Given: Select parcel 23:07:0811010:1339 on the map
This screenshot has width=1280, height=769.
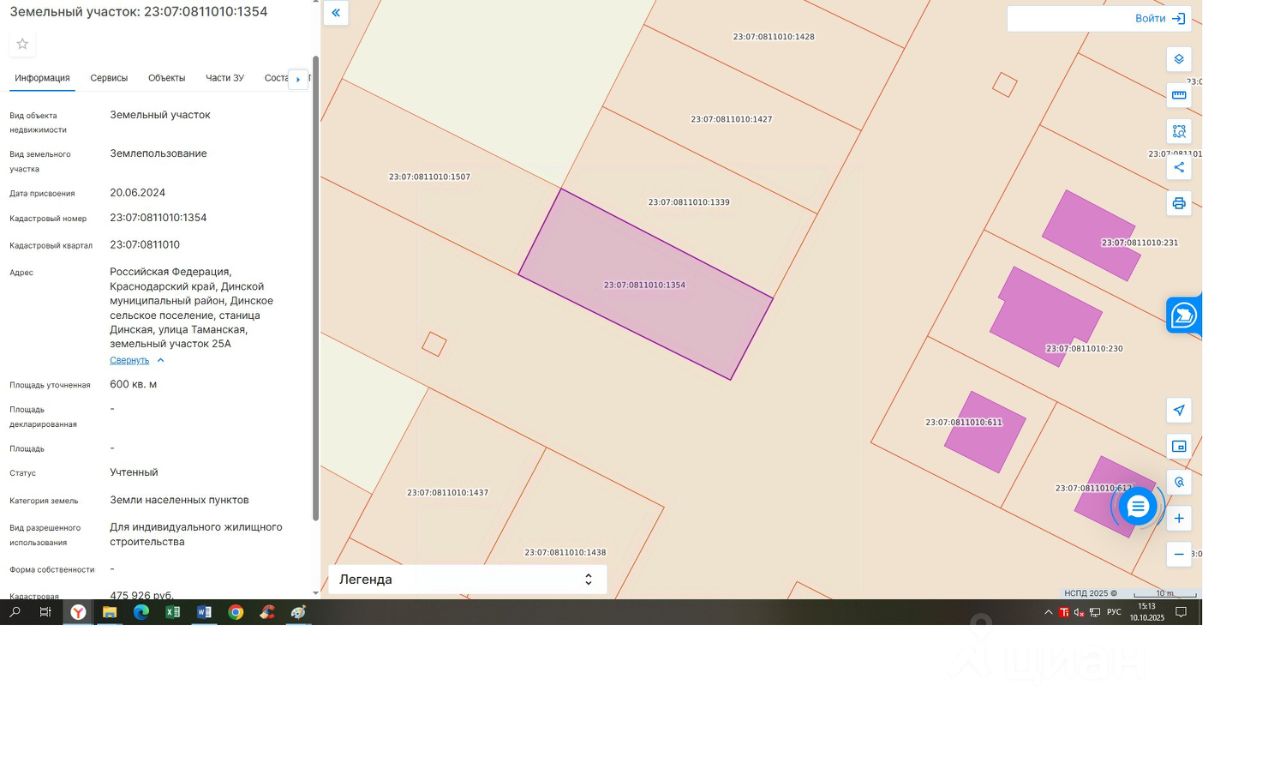Looking at the screenshot, I should [689, 202].
